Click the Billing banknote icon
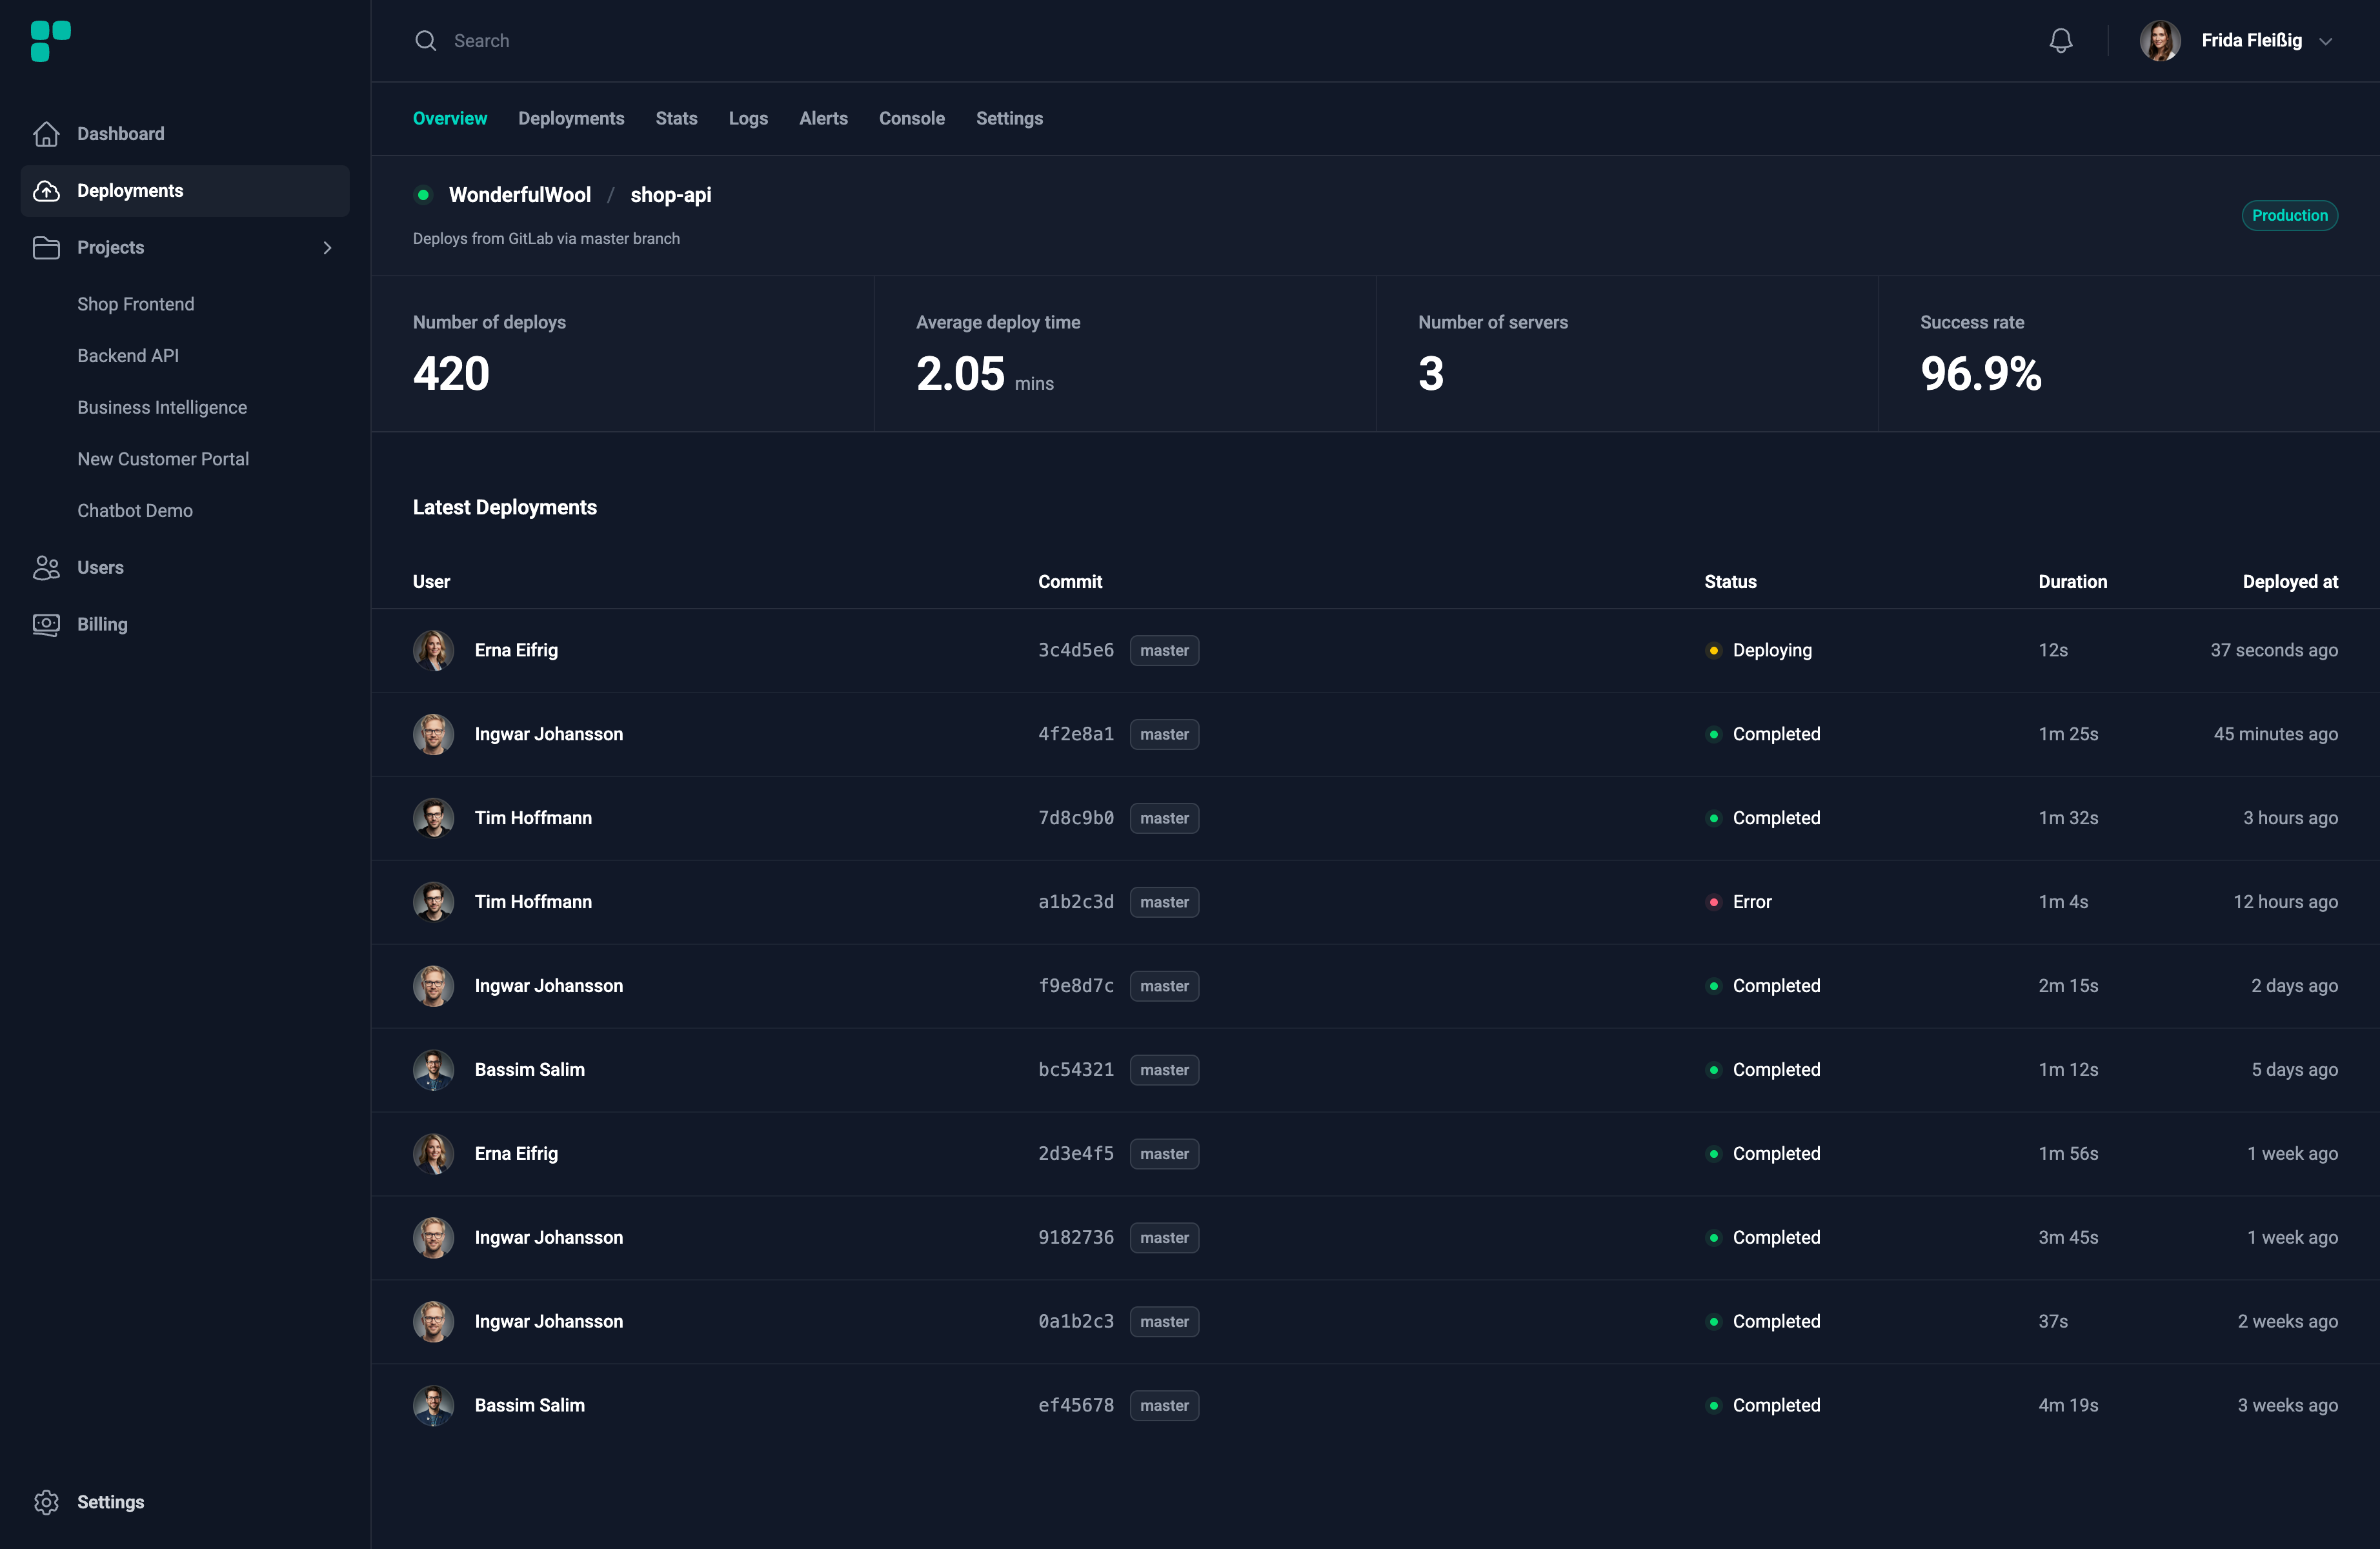The image size is (2380, 1549). (46, 625)
